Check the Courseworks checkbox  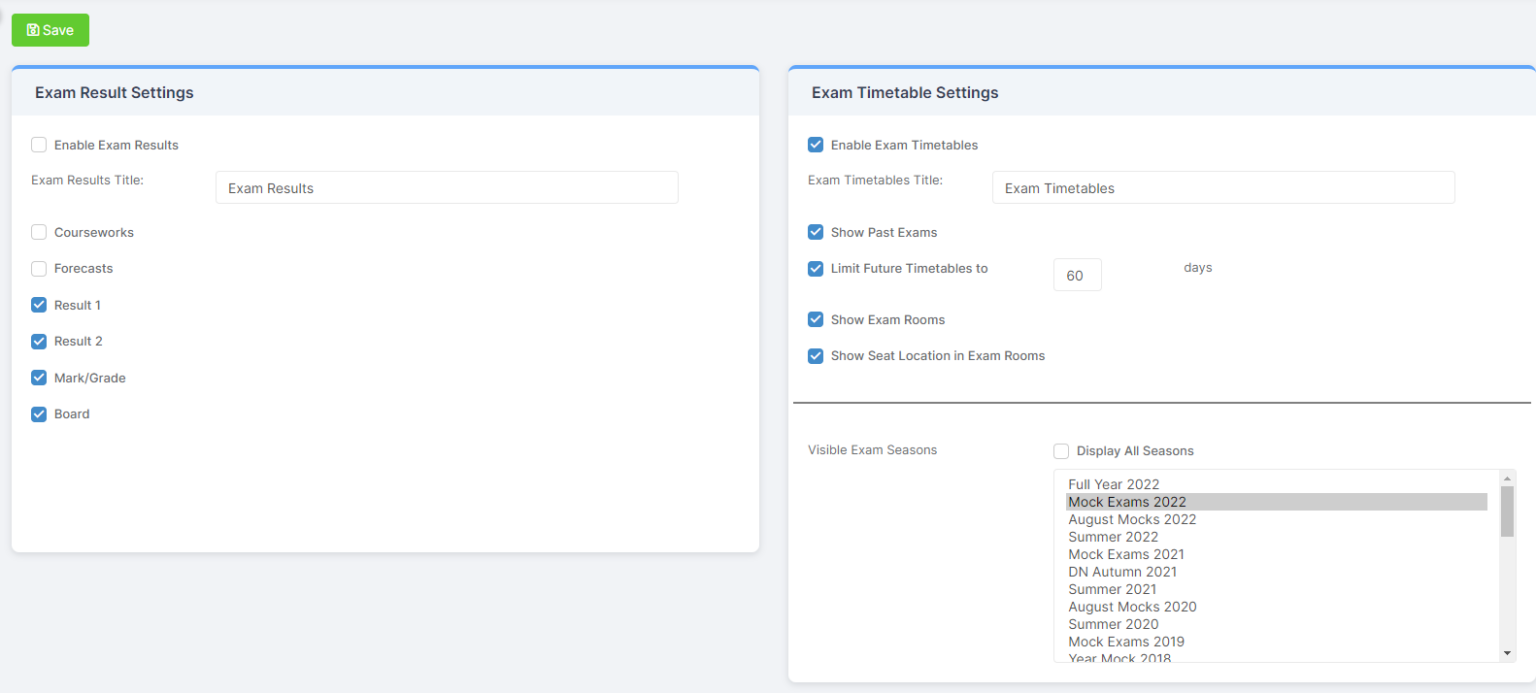click(38, 232)
